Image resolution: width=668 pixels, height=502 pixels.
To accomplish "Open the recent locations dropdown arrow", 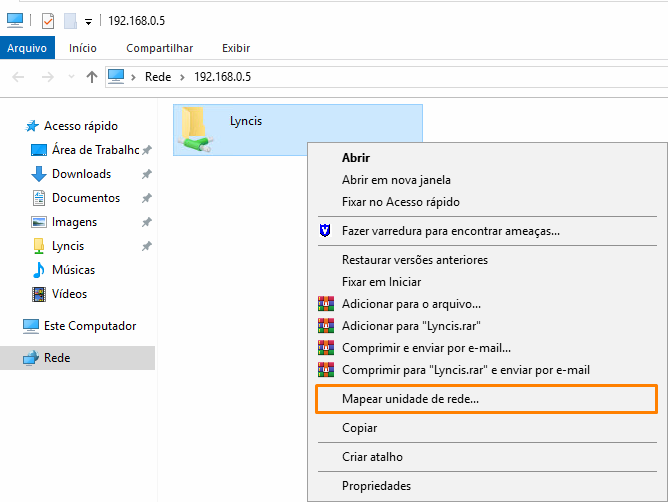I will pyautogui.click(x=71, y=77).
